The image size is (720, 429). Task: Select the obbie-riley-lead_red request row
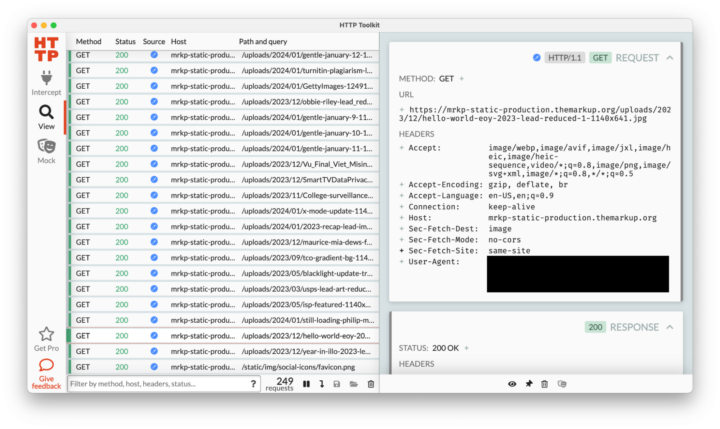tap(224, 102)
